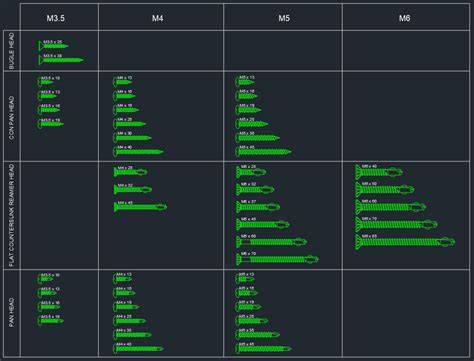The height and width of the screenshot is (361, 474).
Task: Pick the M4 x 40 con pan head screw
Action: [138, 151]
